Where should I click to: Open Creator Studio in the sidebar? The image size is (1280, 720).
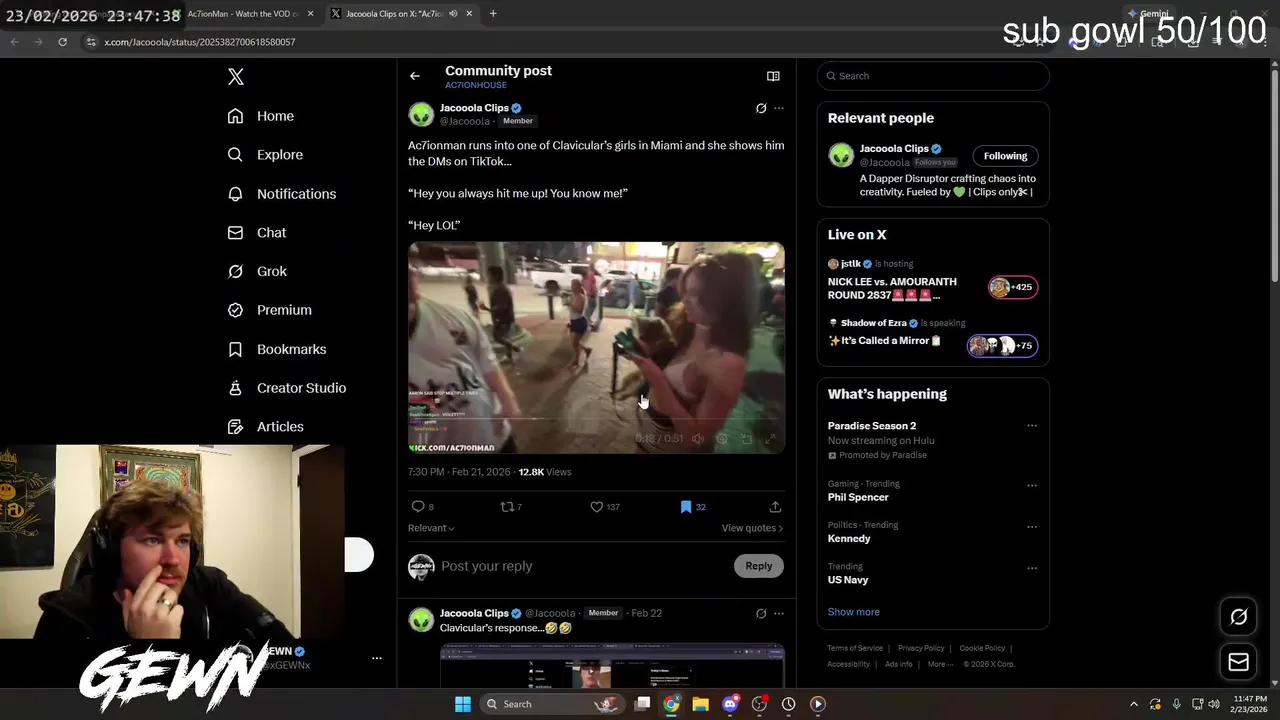coord(286,388)
